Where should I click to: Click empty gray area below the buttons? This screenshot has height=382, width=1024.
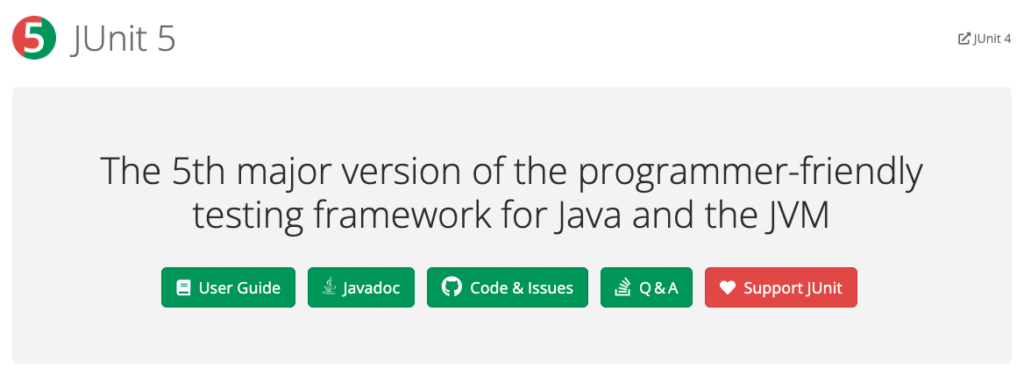512,336
